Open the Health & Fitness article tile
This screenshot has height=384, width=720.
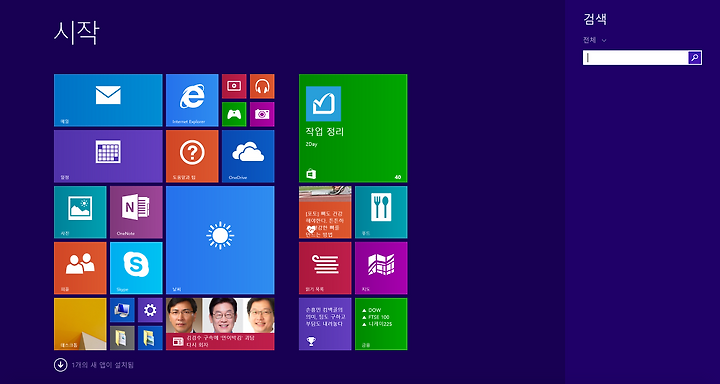click(x=325, y=212)
